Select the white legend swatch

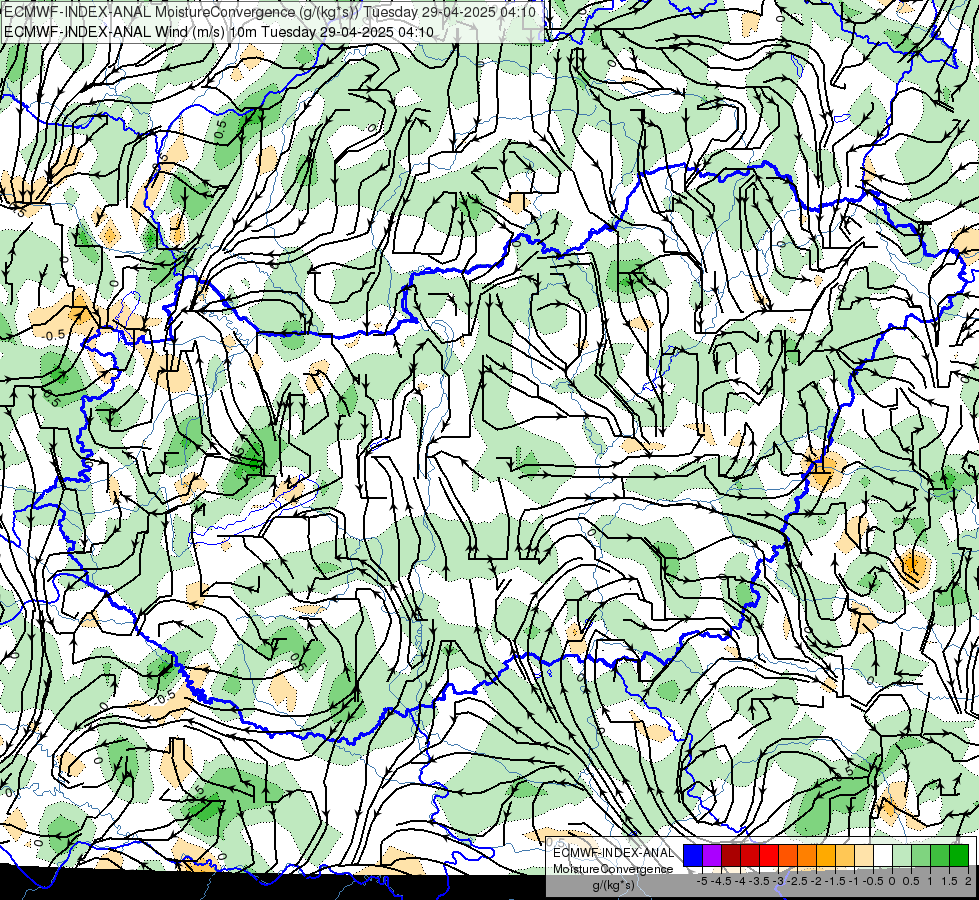pos(883,855)
